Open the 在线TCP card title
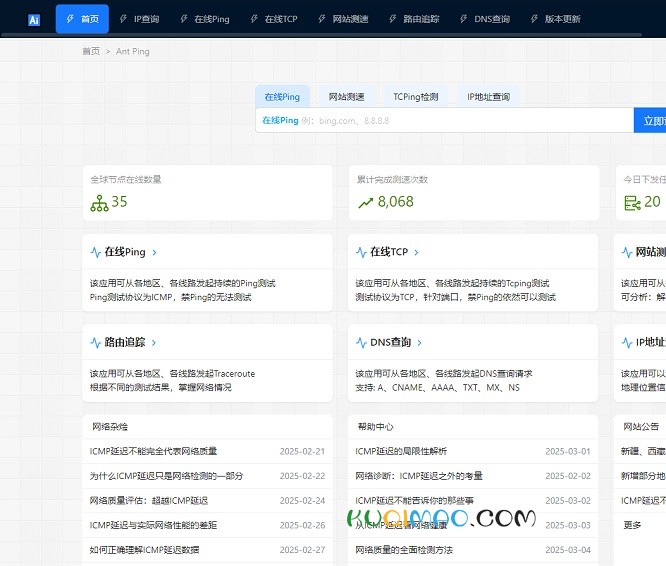The width and height of the screenshot is (666, 566). 389,252
